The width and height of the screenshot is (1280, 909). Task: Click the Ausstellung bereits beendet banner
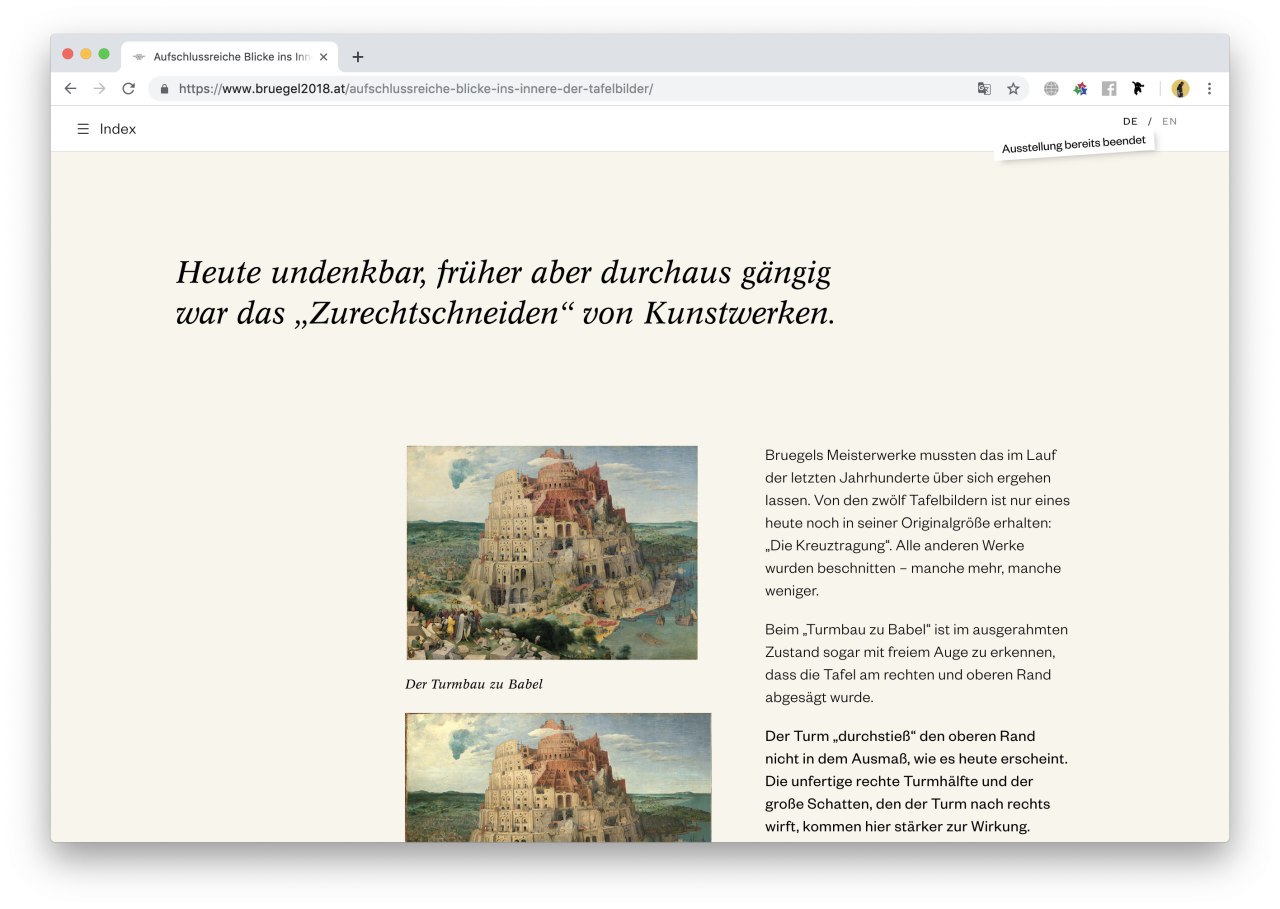click(x=1074, y=145)
